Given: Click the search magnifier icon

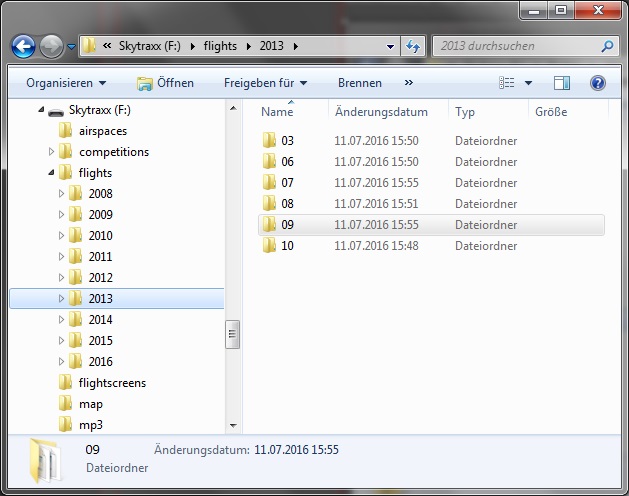Looking at the screenshot, I should click(x=607, y=46).
